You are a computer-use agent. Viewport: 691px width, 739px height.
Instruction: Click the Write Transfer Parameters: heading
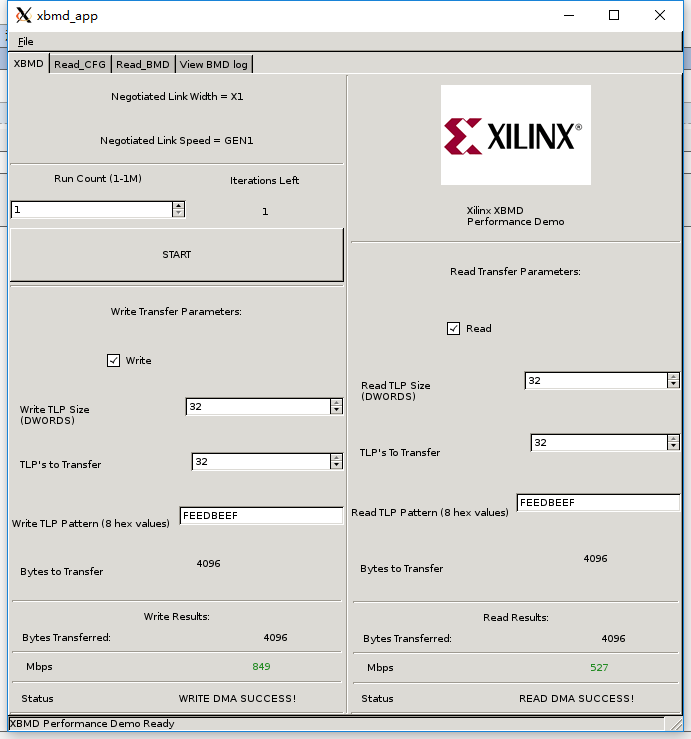(x=176, y=312)
